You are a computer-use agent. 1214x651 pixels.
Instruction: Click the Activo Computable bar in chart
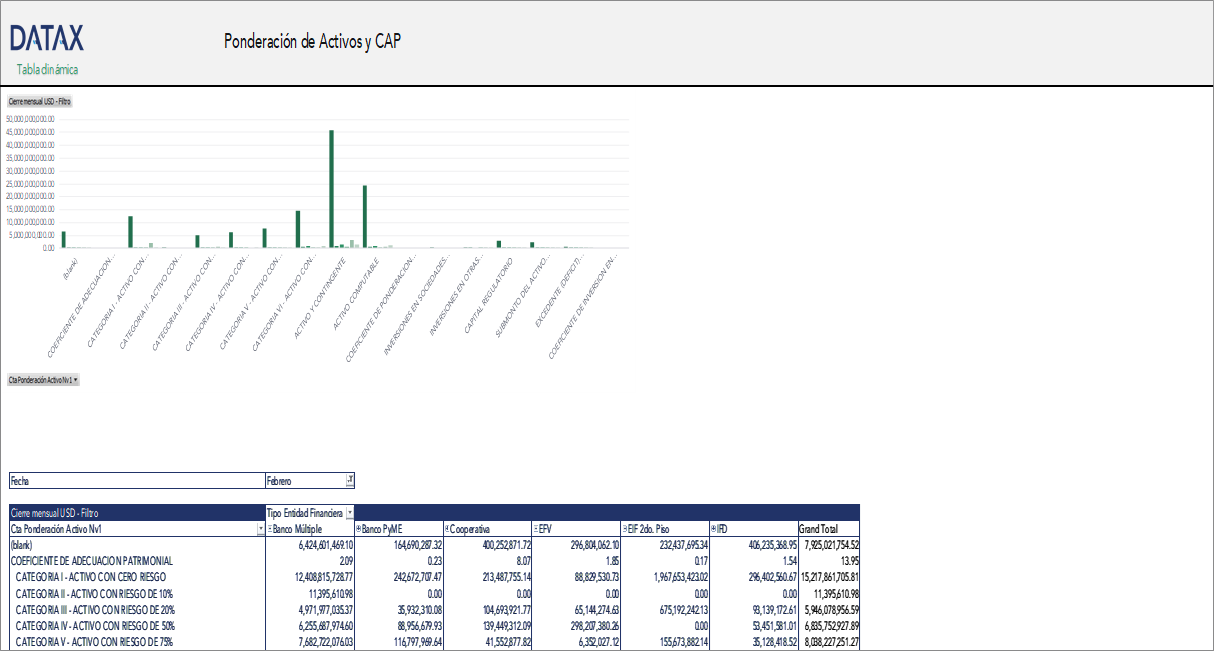364,216
